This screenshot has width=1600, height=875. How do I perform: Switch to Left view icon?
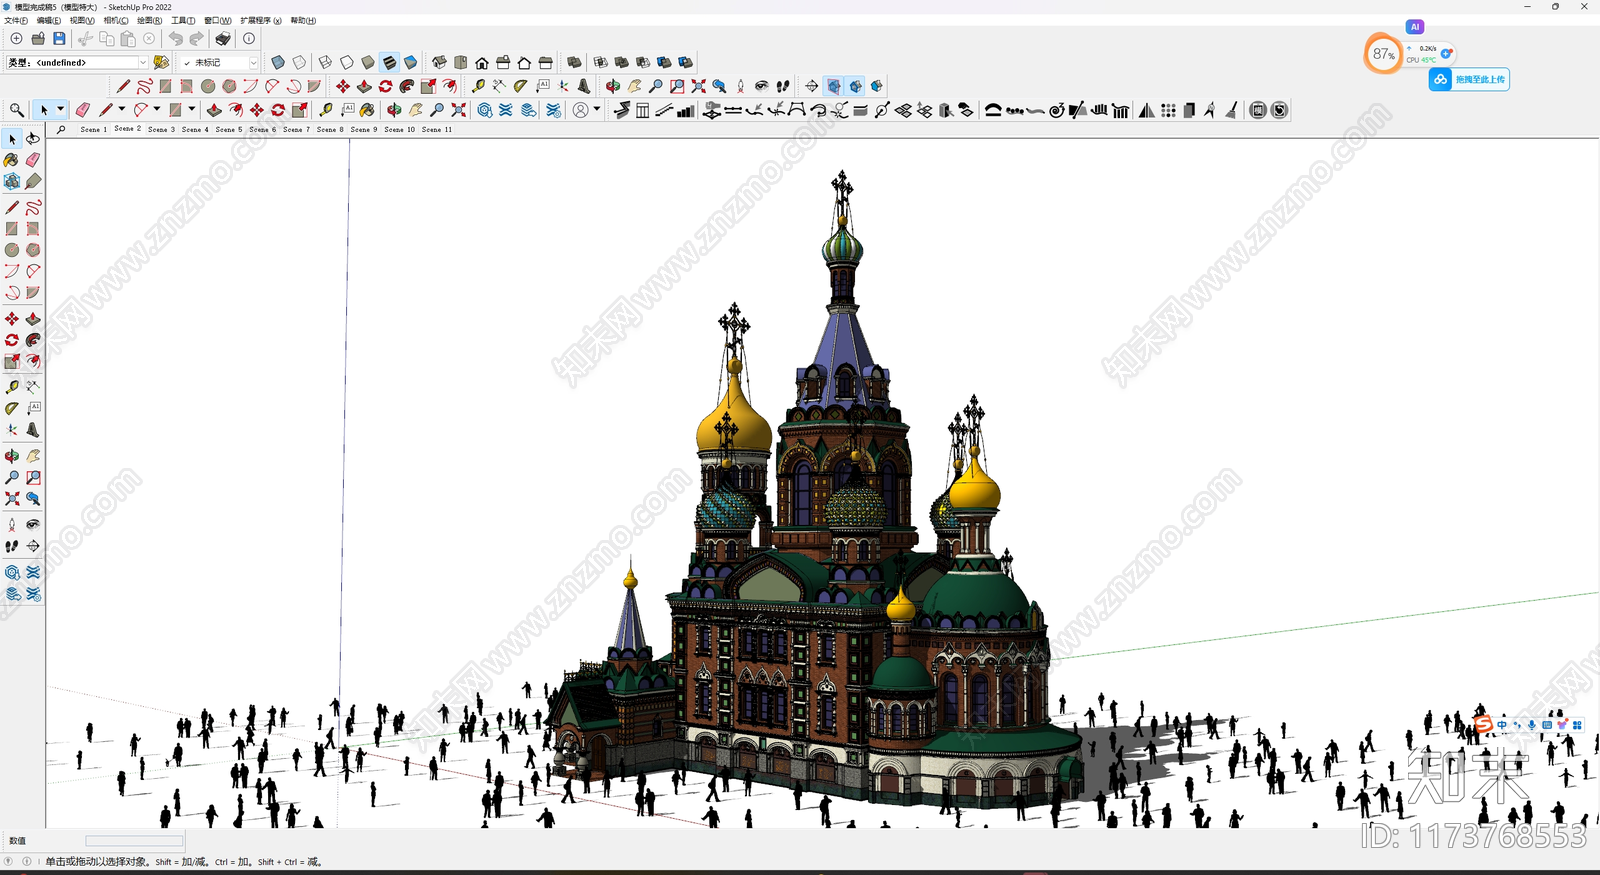545,62
